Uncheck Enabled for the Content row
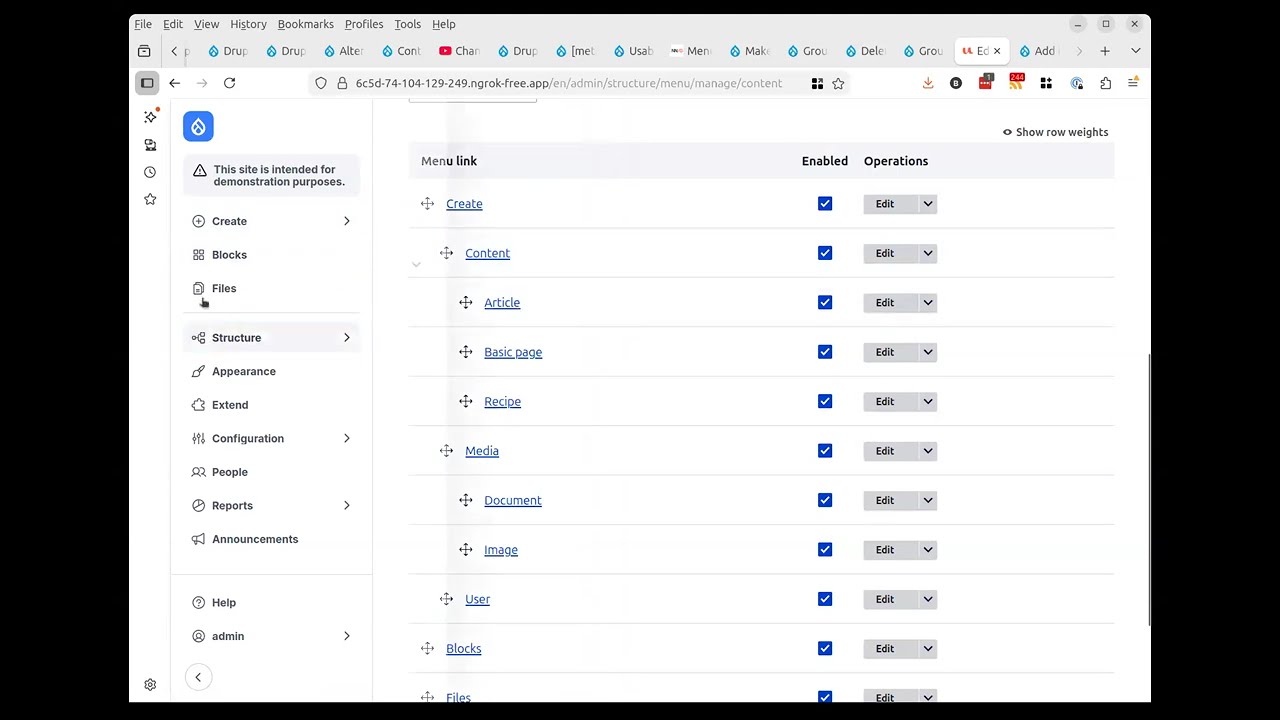The image size is (1280, 720). 825,253
